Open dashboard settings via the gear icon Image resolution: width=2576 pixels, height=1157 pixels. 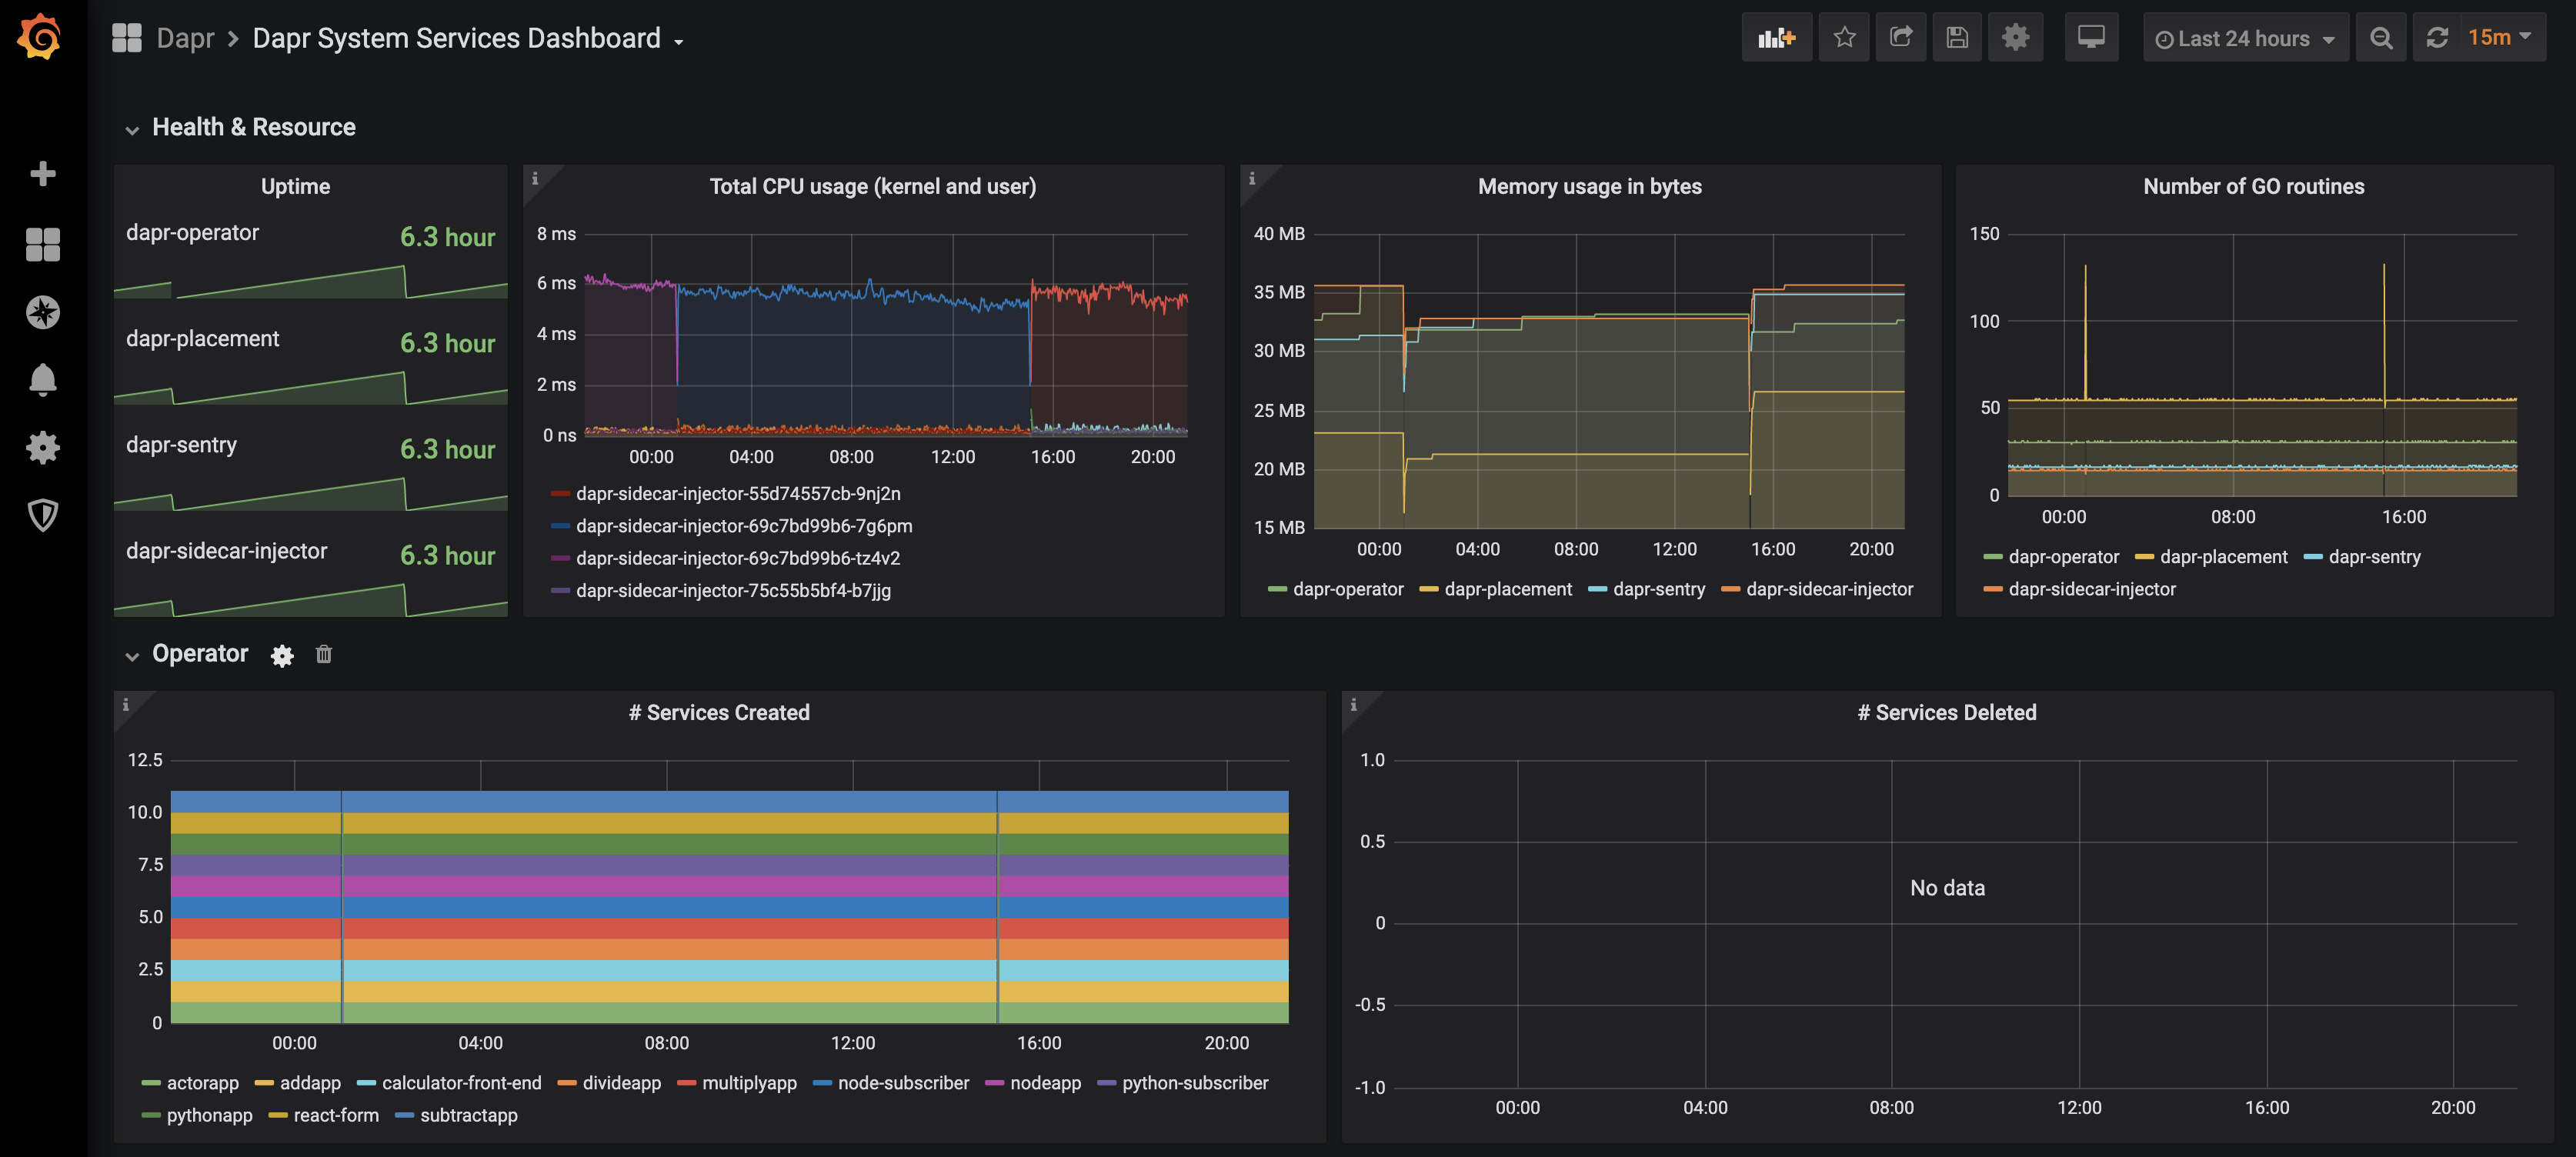(x=2016, y=37)
